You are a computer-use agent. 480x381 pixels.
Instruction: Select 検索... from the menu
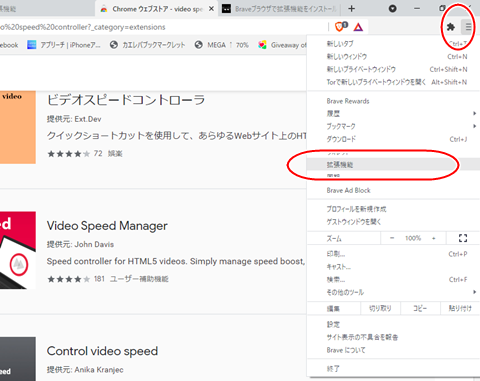click(x=393, y=279)
